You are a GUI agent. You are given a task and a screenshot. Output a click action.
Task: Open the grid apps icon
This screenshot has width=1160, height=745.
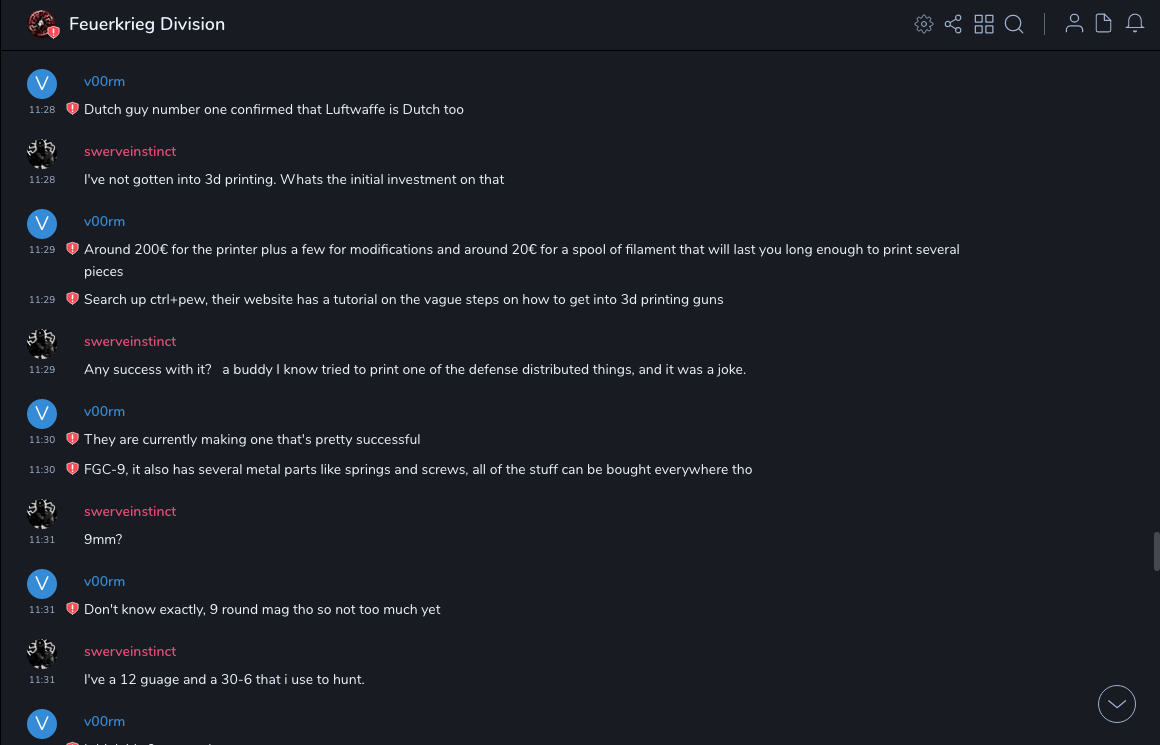984,24
